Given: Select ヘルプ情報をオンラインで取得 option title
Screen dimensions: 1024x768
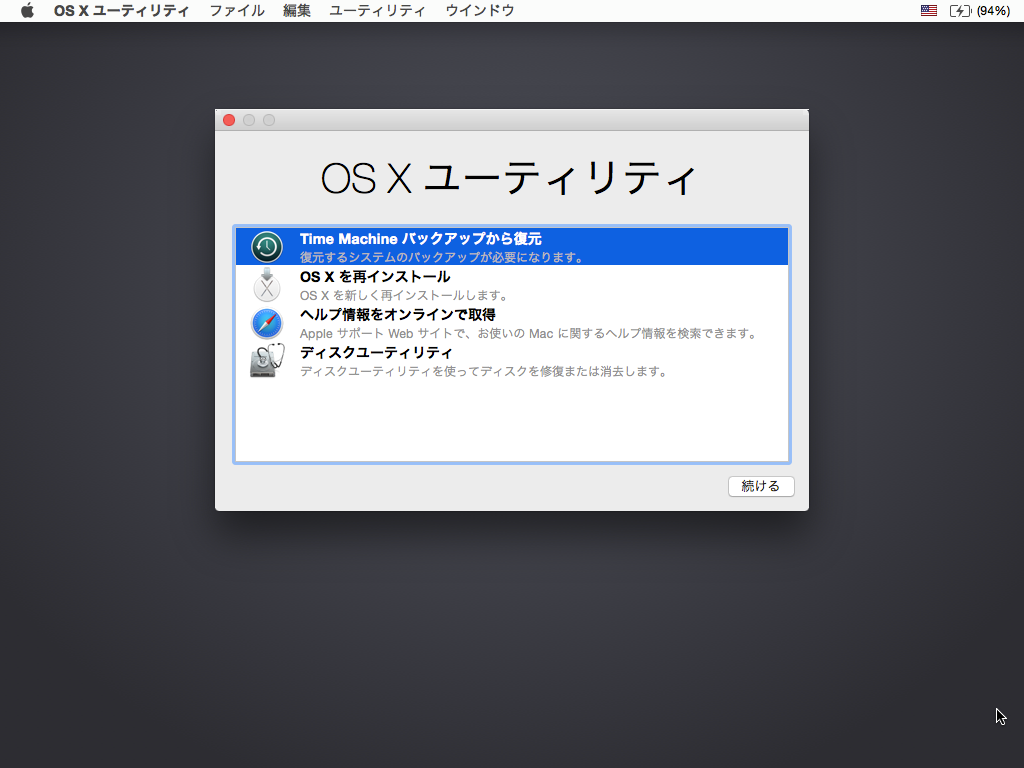Looking at the screenshot, I should pos(397,315).
